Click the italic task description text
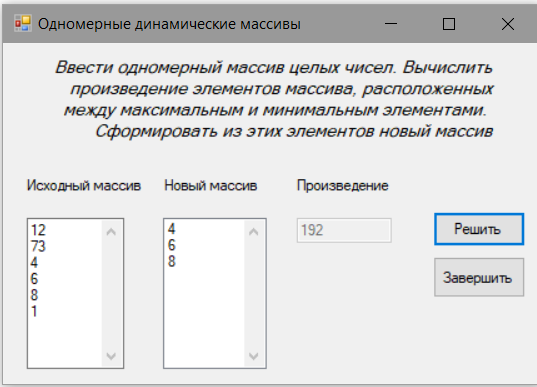 pos(274,99)
